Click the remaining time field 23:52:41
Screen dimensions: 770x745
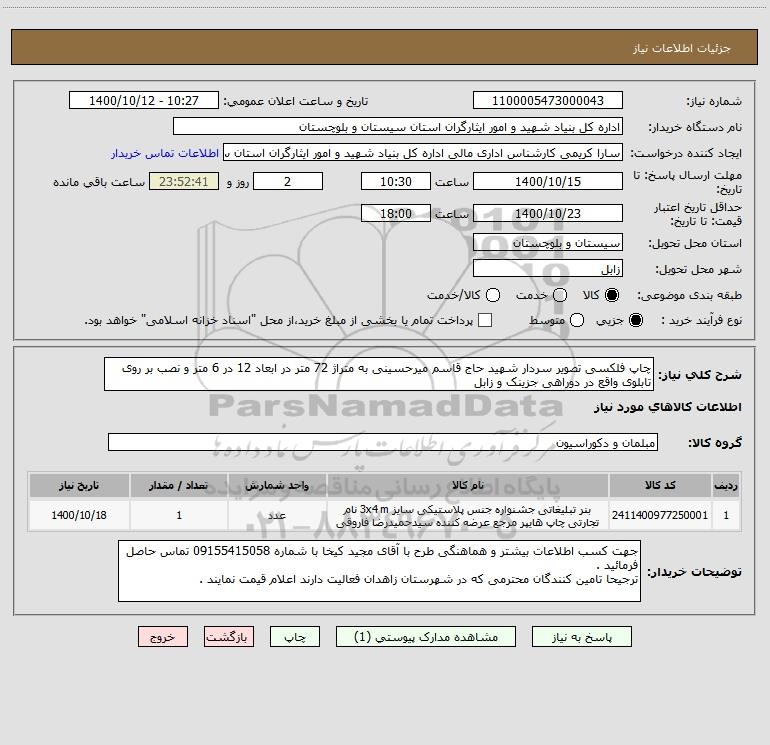coord(184,181)
